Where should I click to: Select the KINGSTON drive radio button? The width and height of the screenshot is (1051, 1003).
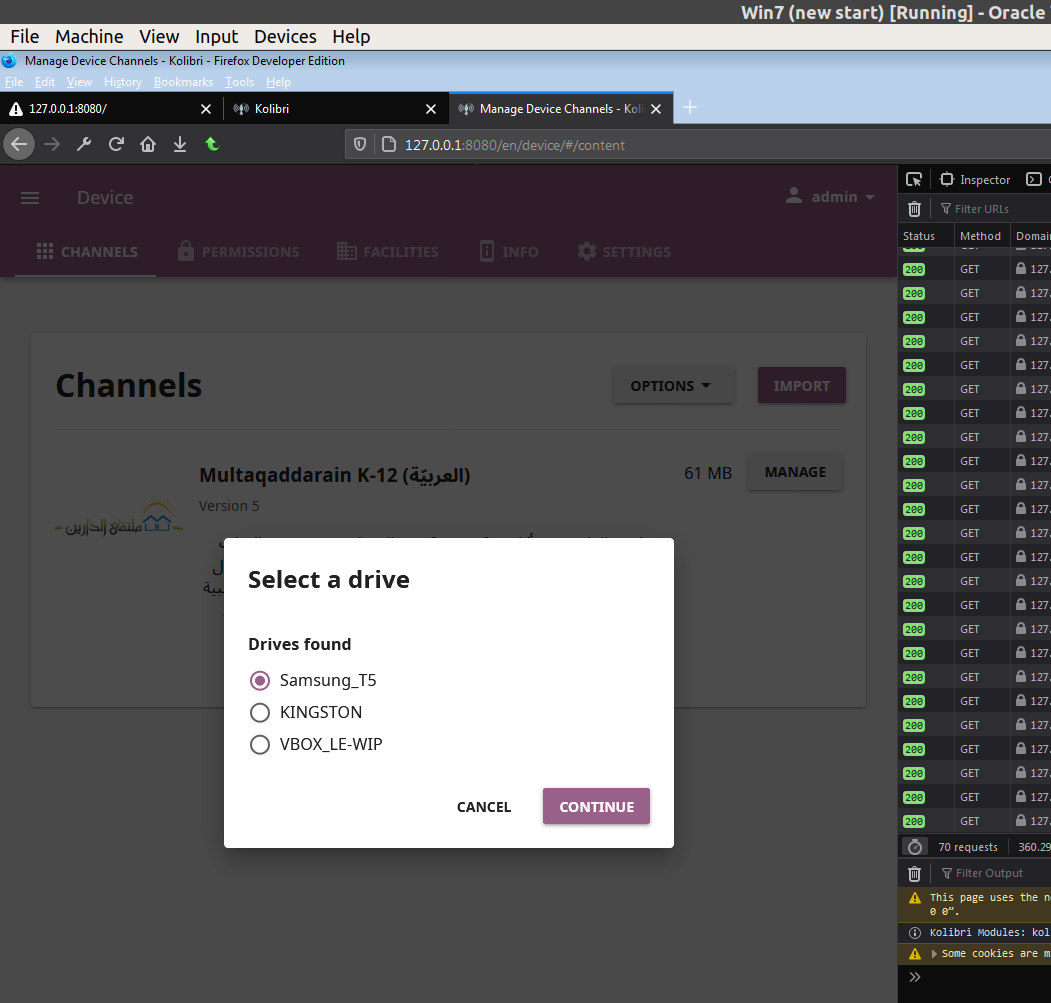point(260,712)
